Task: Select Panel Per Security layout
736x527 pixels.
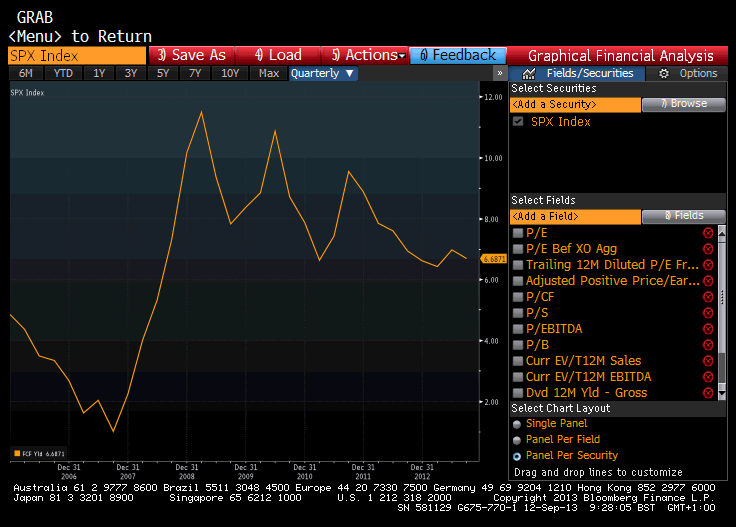Action: (x=517, y=456)
